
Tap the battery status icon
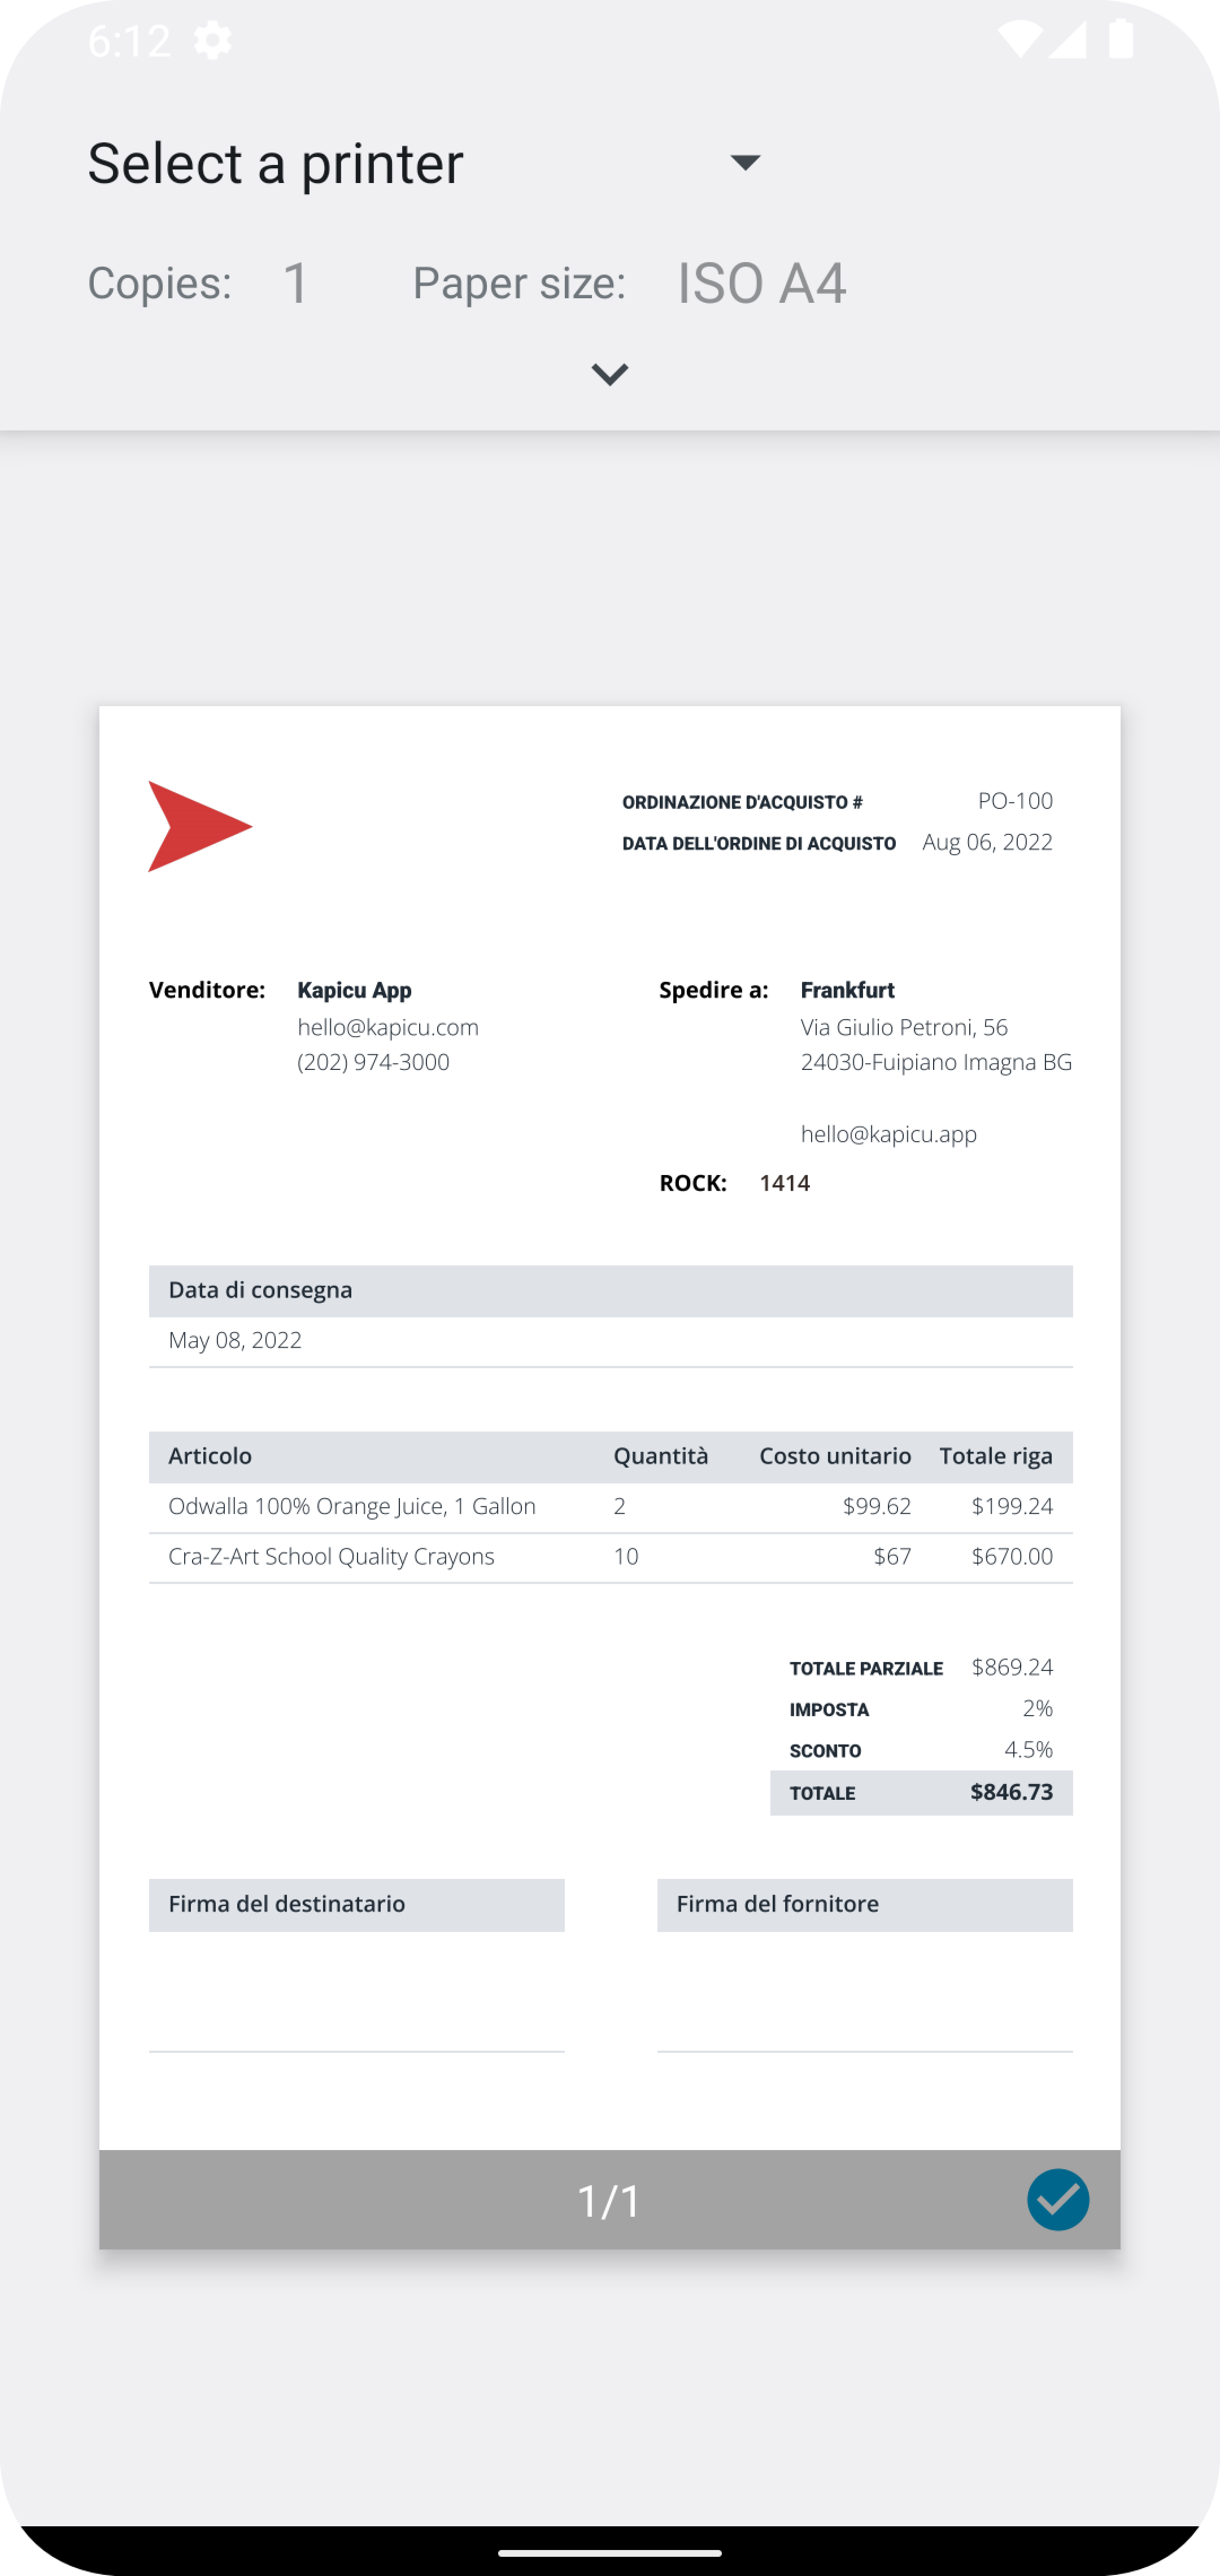1120,41
